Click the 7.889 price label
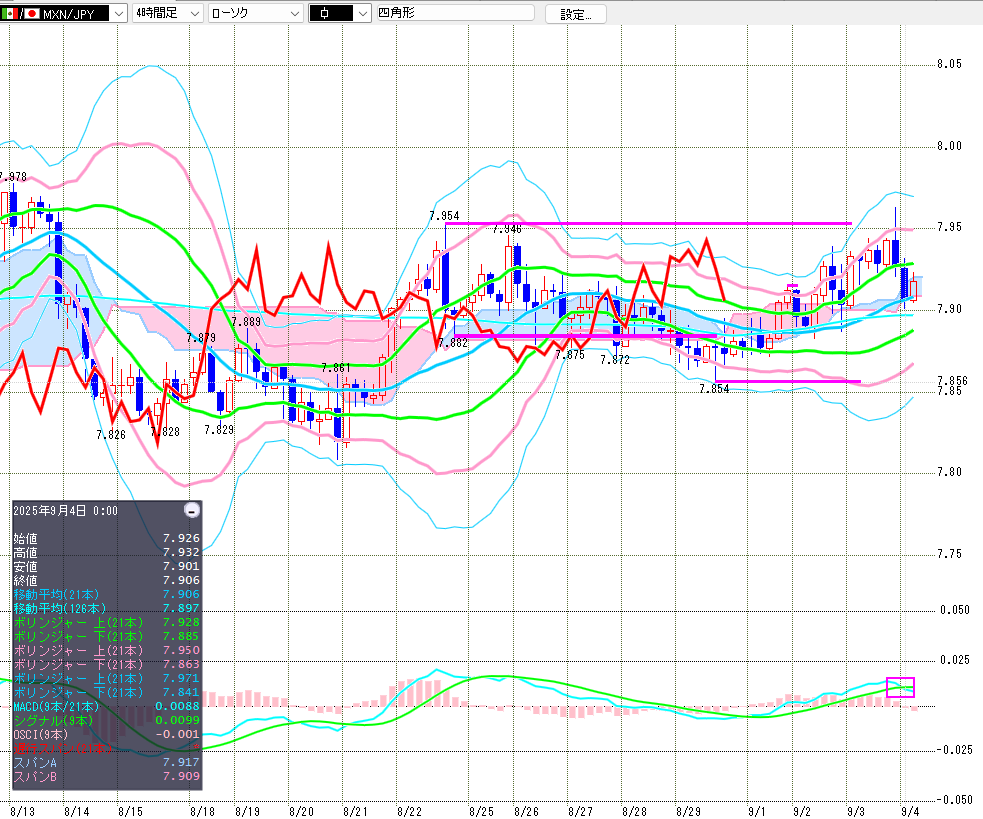This screenshot has width=983, height=819. 246,322
